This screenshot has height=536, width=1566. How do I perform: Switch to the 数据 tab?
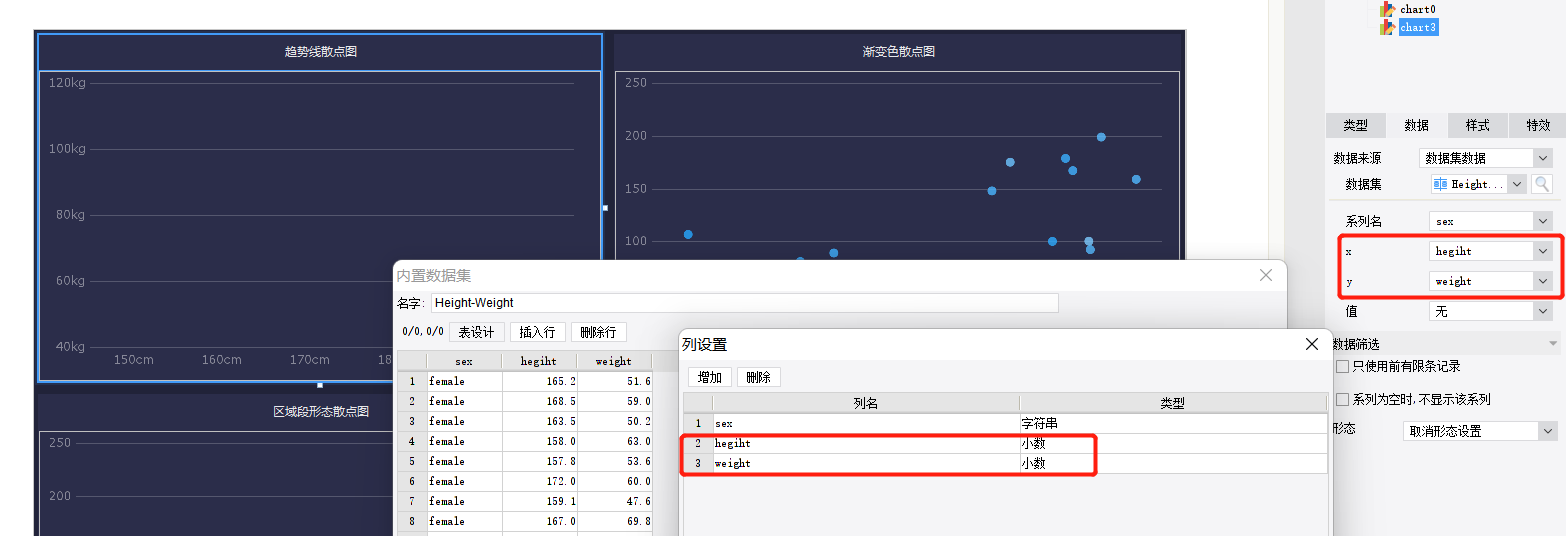tap(1416, 125)
